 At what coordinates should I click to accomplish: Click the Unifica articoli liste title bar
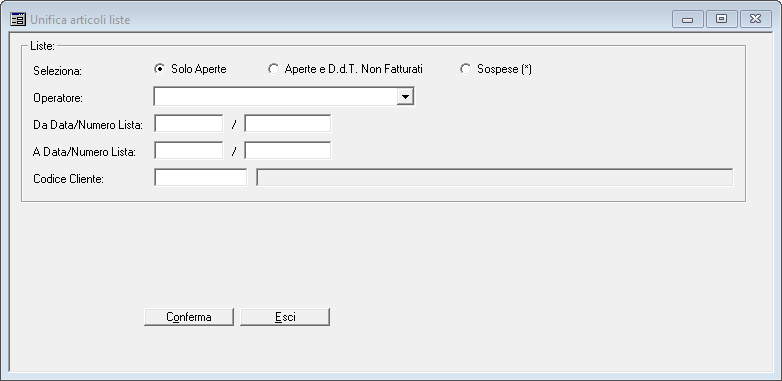coord(349,19)
